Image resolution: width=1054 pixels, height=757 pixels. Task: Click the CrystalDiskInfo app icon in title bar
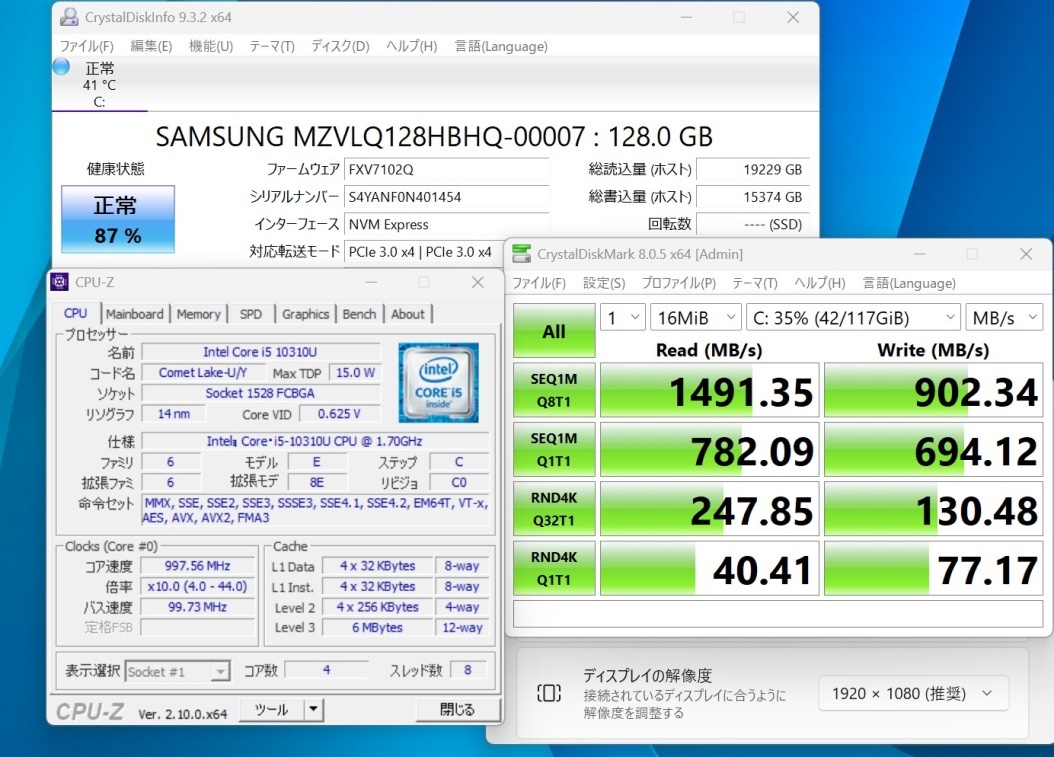click(69, 17)
